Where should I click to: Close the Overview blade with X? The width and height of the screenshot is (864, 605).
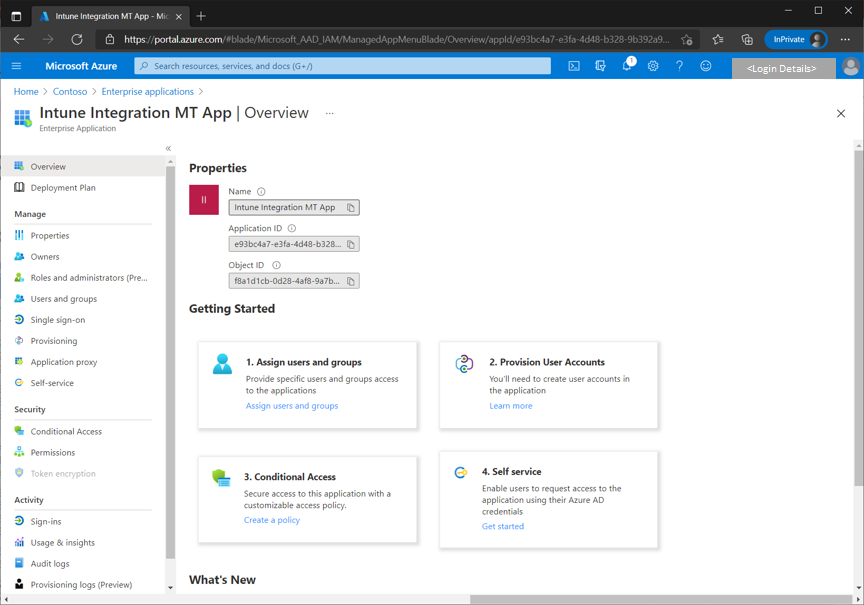tap(841, 114)
